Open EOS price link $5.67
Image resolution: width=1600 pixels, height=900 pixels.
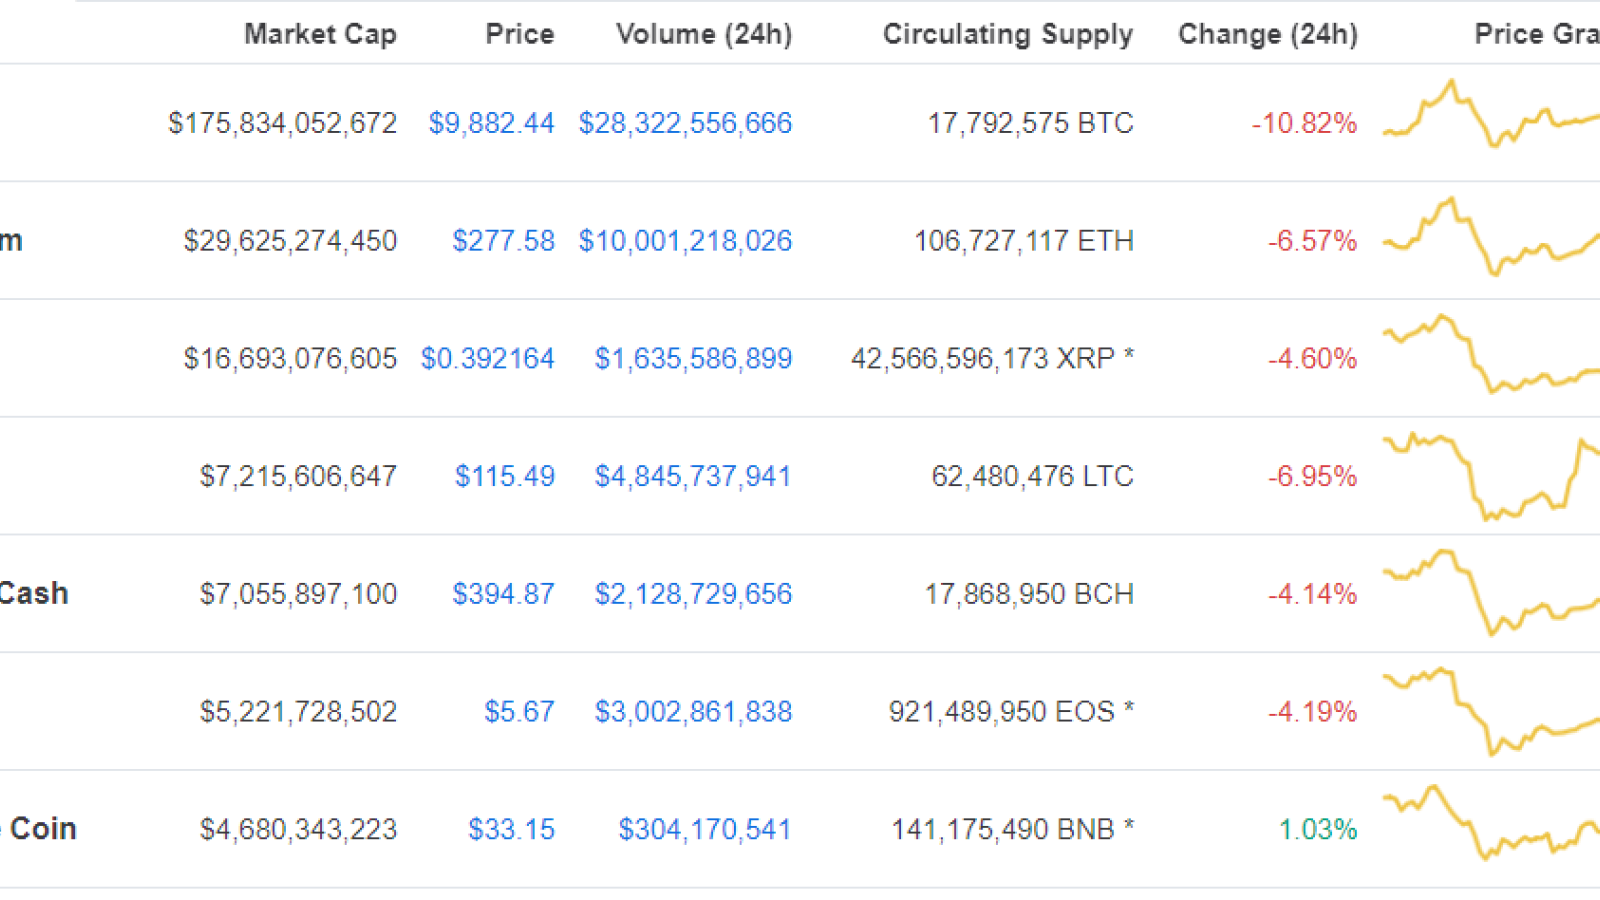click(519, 712)
